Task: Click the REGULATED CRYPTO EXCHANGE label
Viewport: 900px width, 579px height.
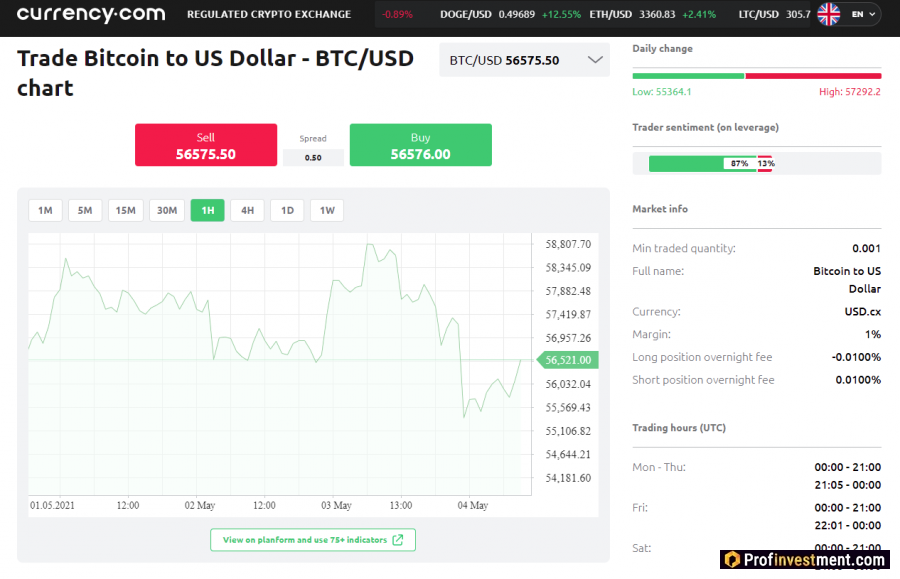Action: 269,14
